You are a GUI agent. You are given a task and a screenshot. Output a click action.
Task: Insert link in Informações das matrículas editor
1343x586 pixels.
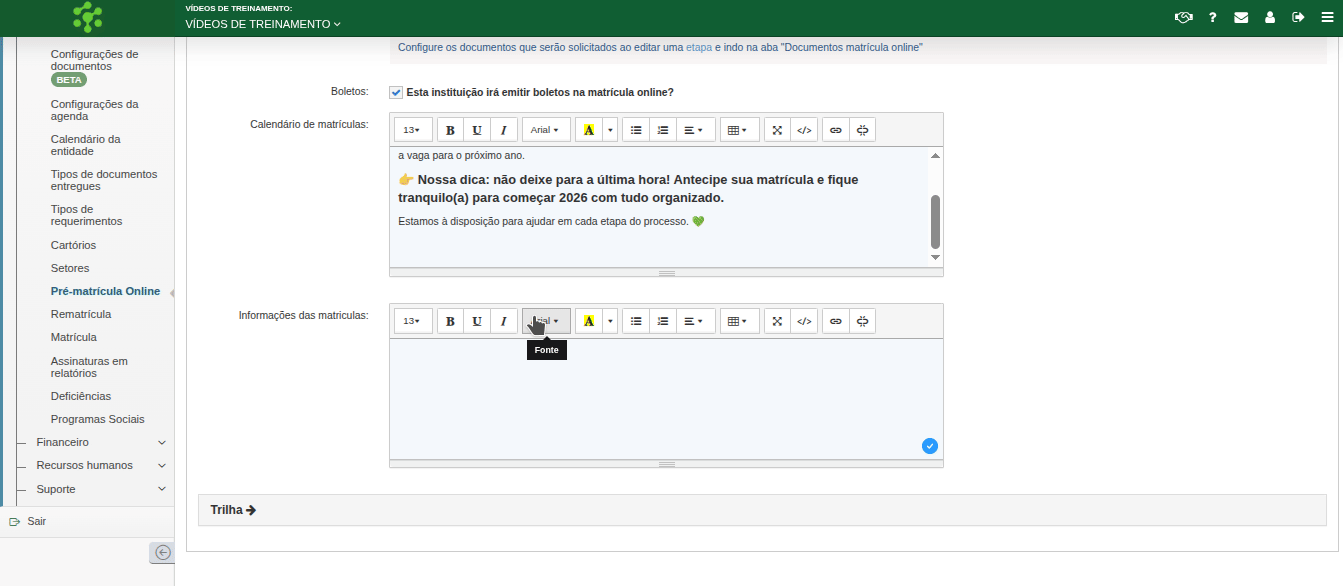[x=836, y=321]
